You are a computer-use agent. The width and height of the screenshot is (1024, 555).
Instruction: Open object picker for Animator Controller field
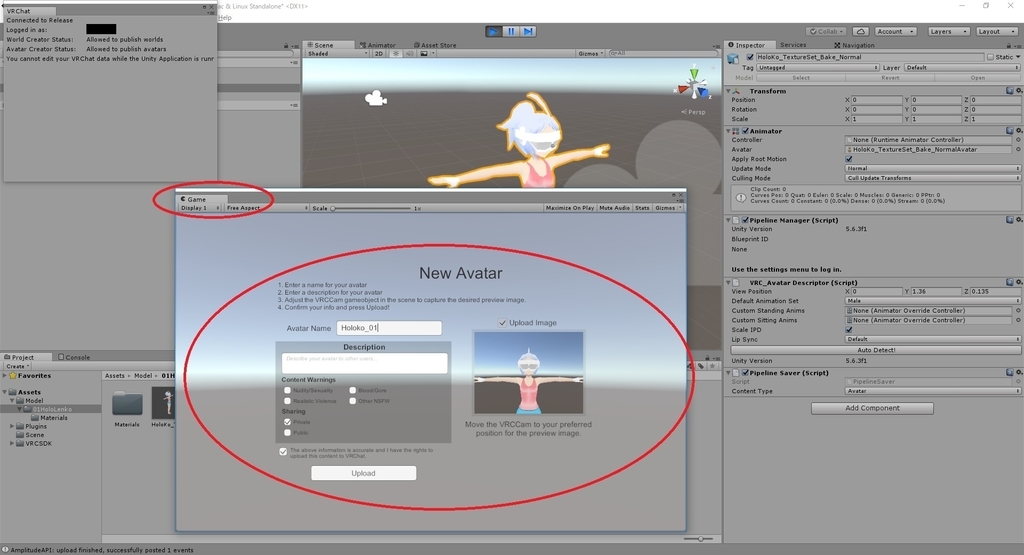coord(1018,140)
